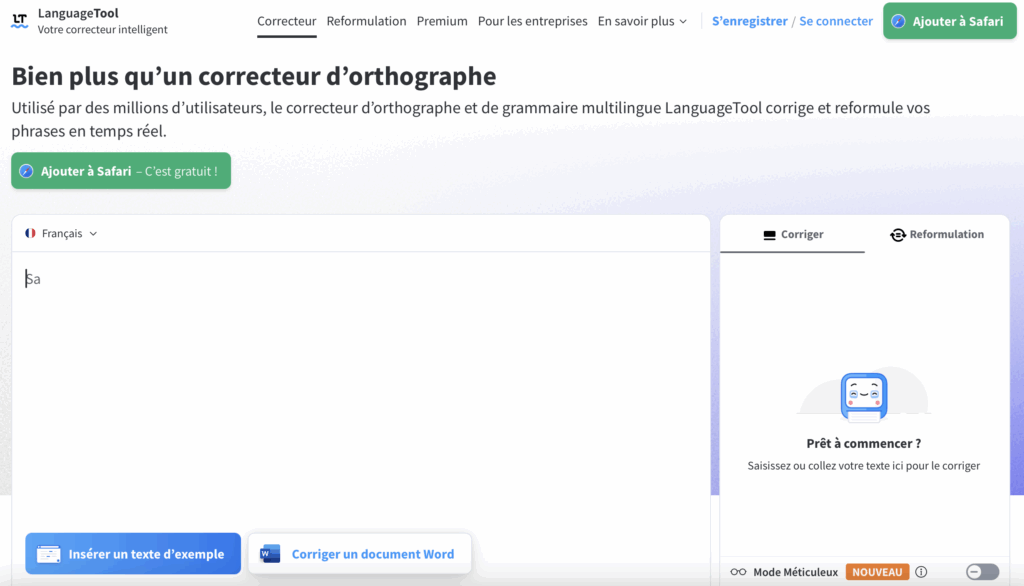This screenshot has width=1024, height=586.
Task: Switch to the Corriger tab
Action: click(792, 235)
